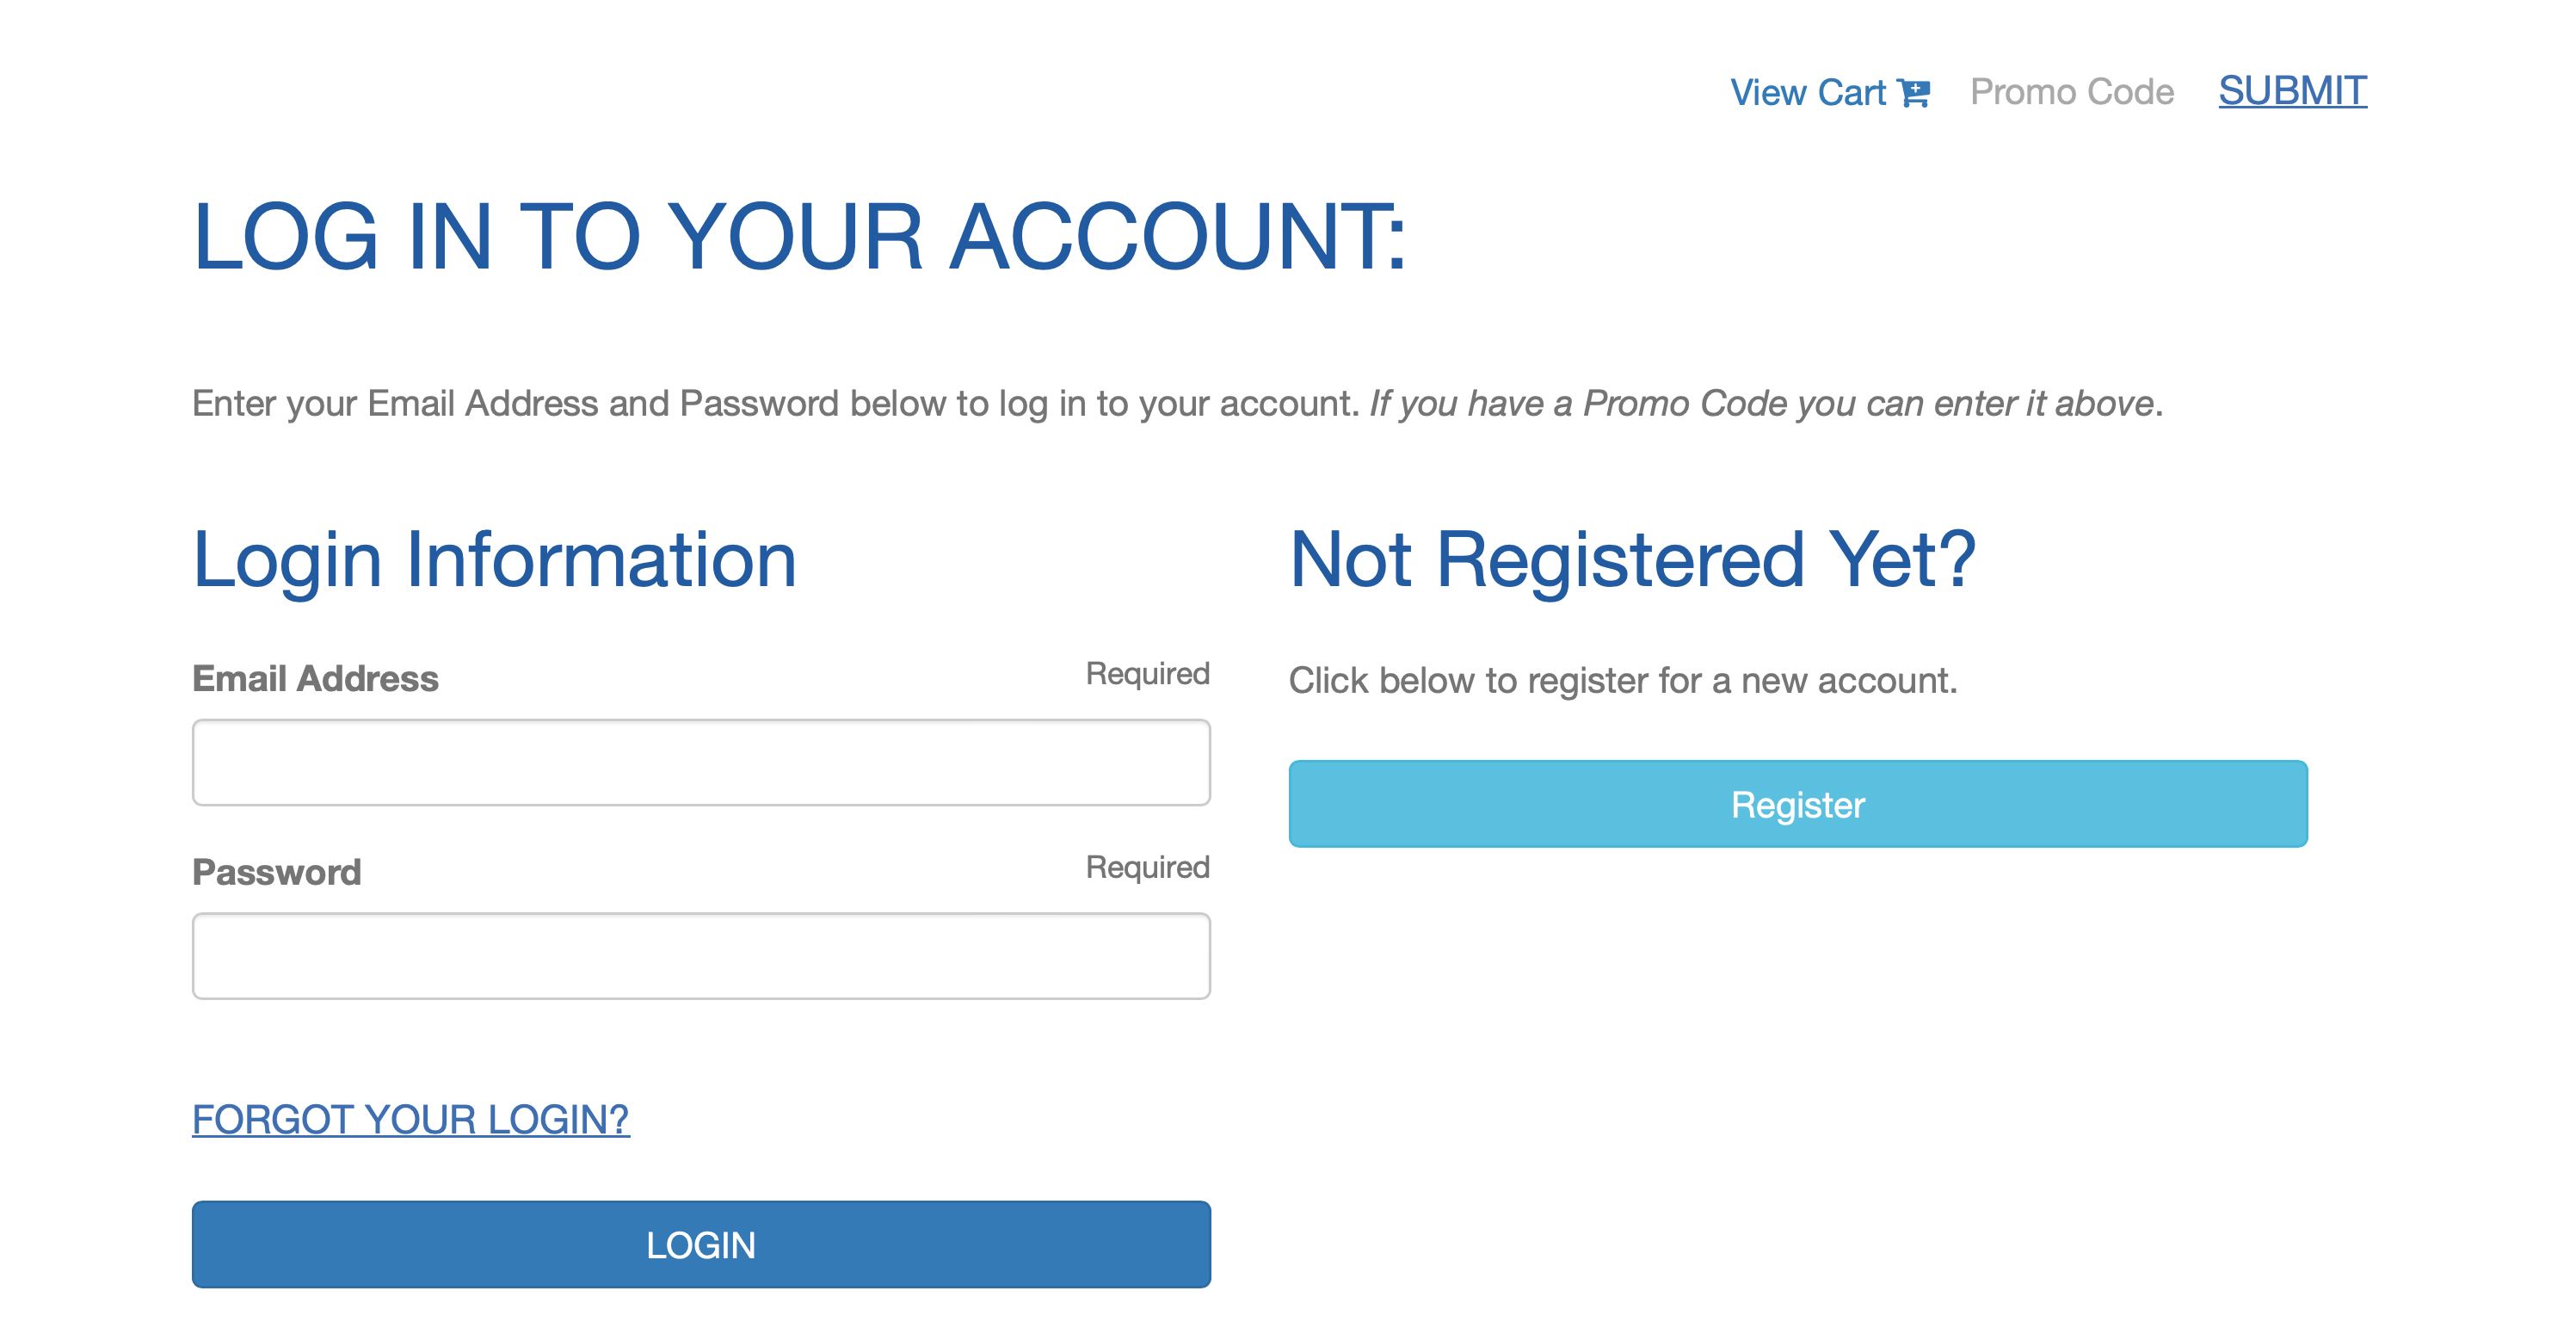Click the bold Password field label
Viewport: 2576px width, 1334px height.
pos(276,872)
